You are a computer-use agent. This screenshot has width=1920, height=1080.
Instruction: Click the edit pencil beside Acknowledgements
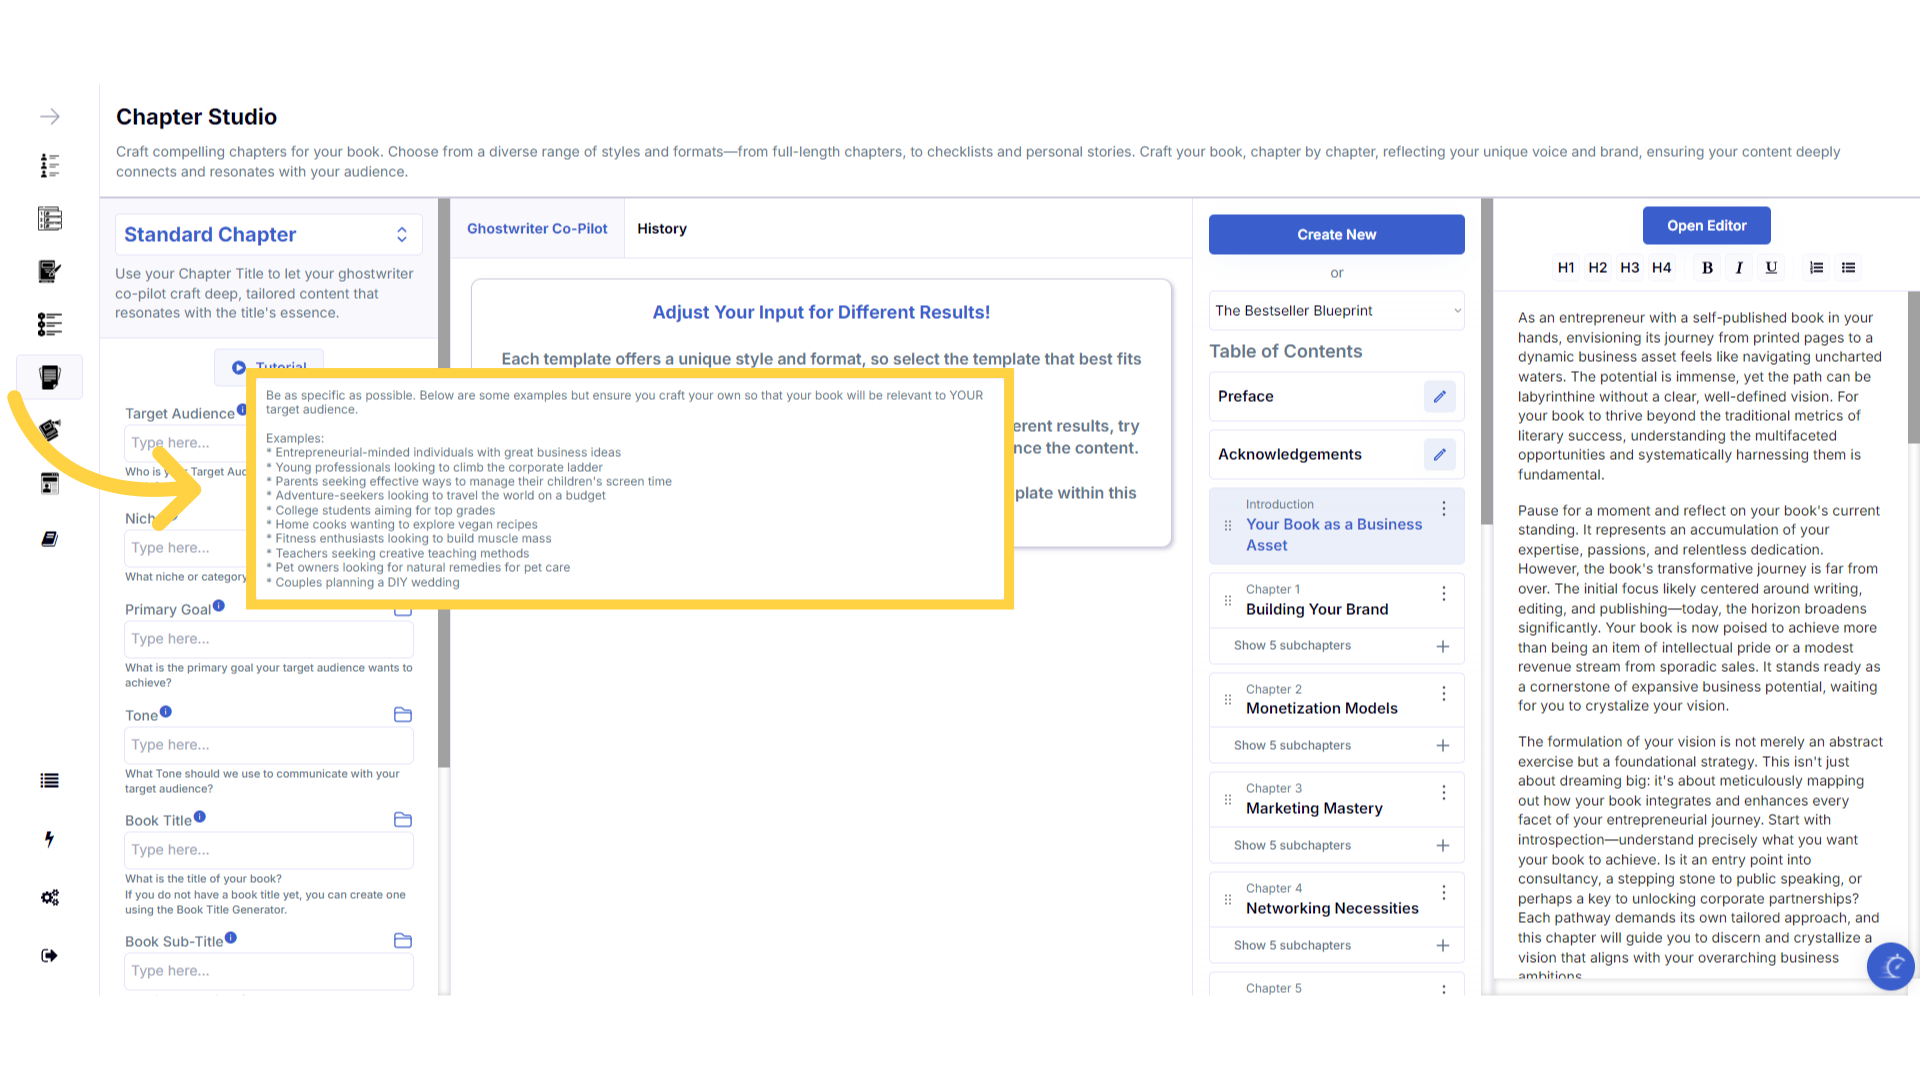coord(1439,454)
